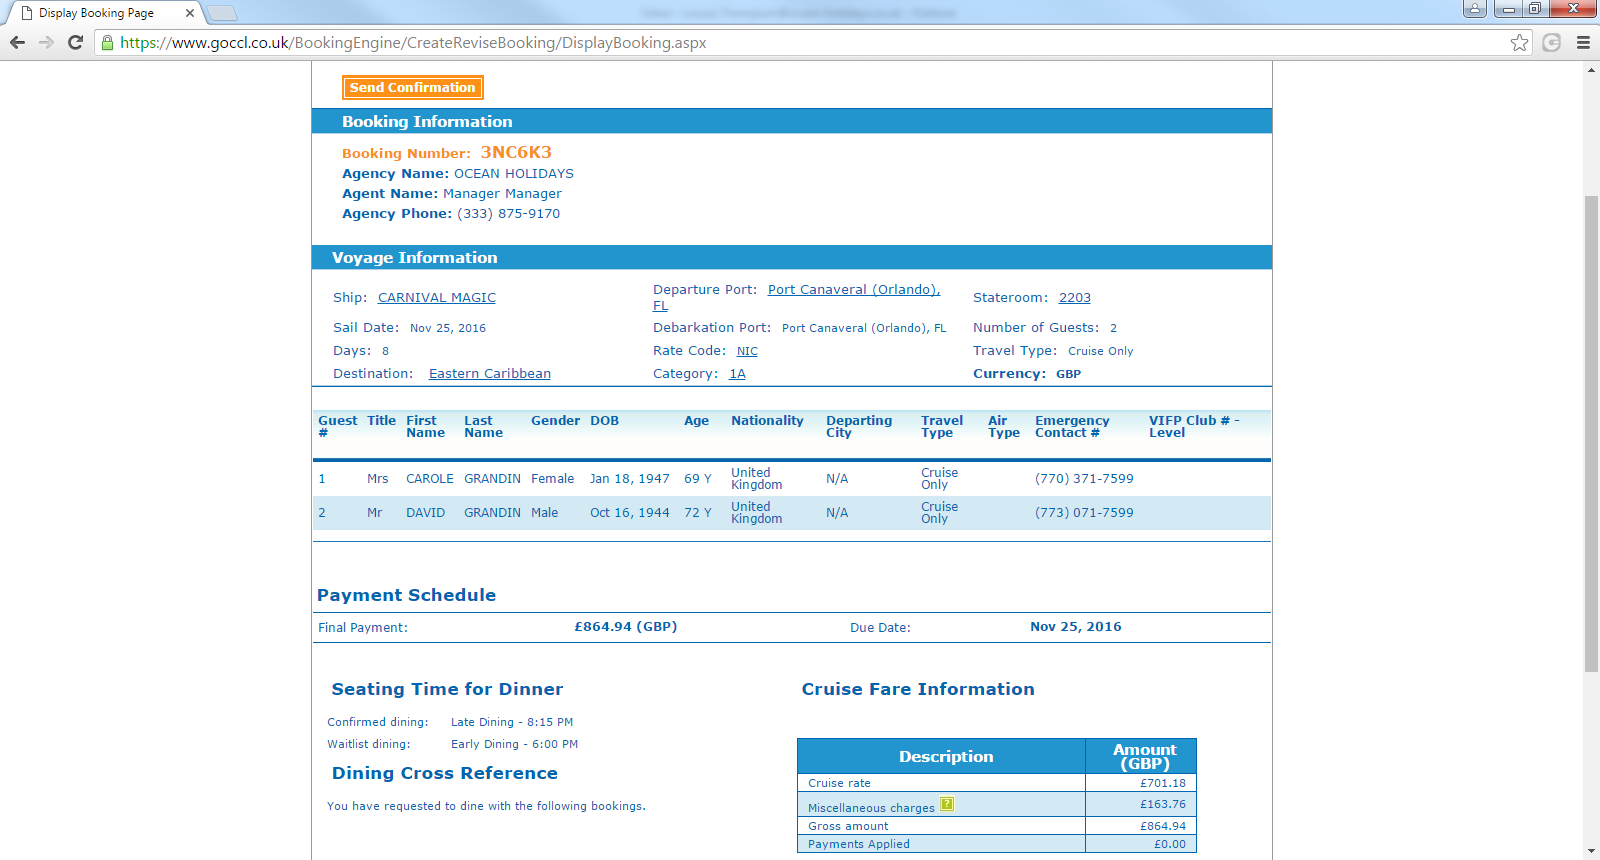Click guest first name CAROLE
Viewport: 1600px width, 860px height.
430,479
